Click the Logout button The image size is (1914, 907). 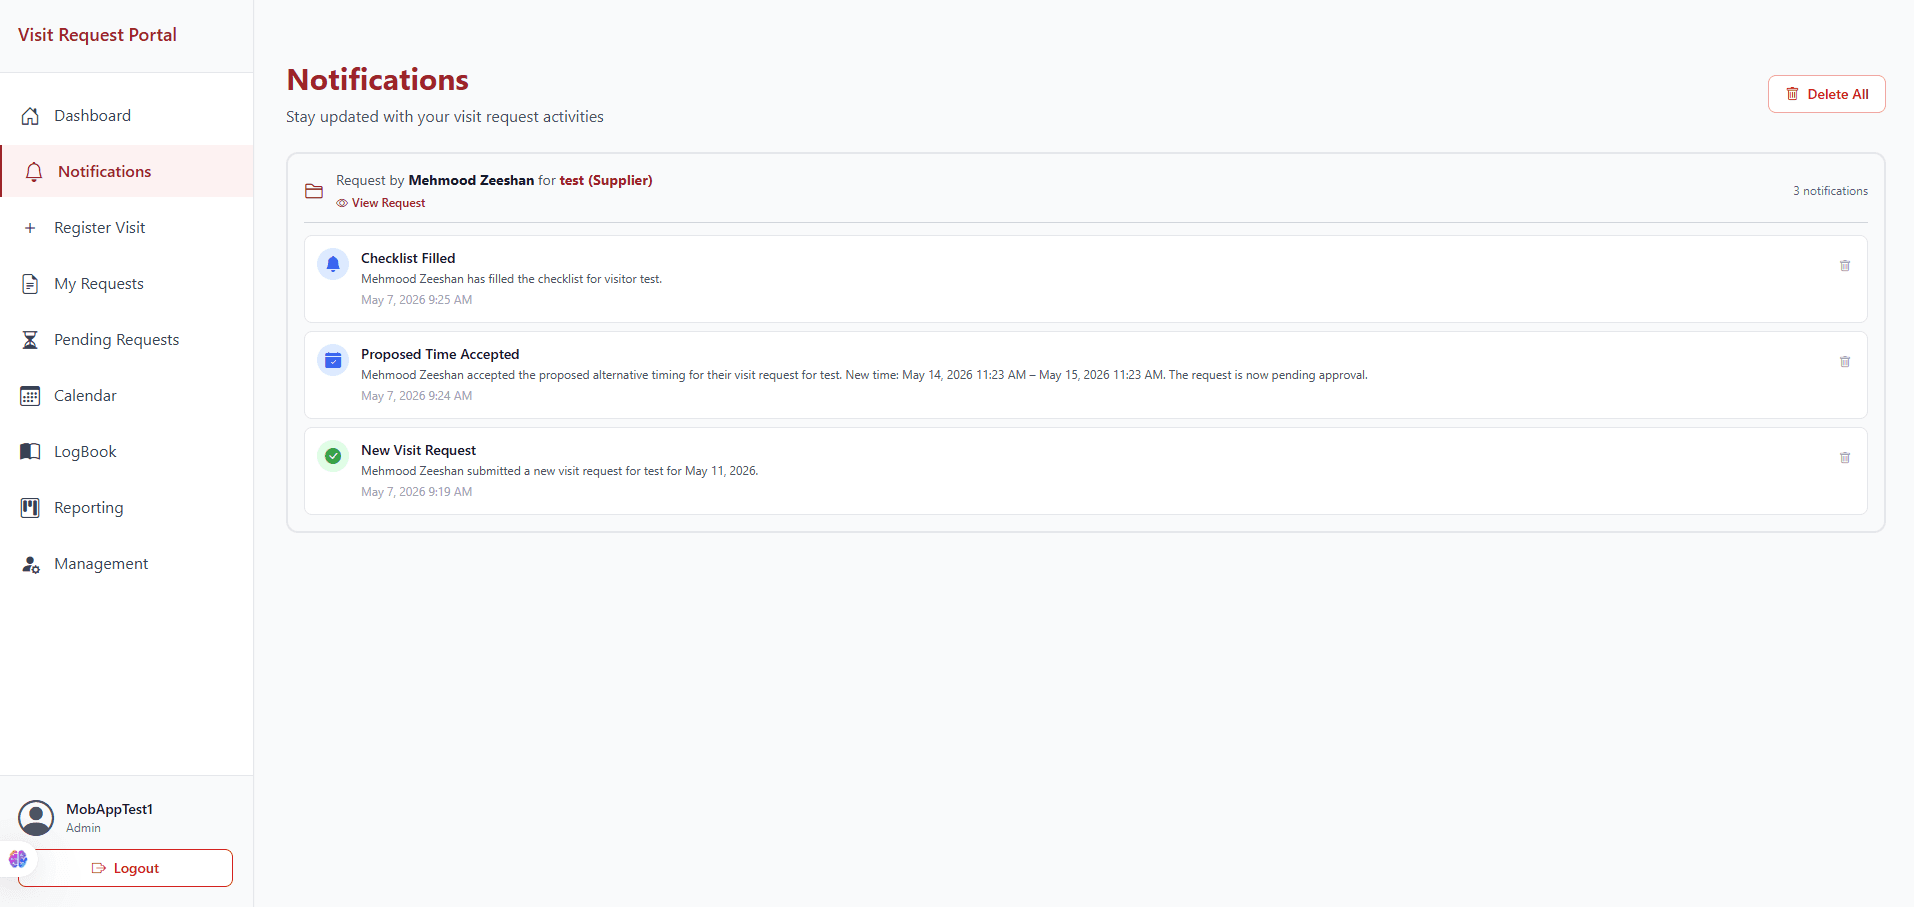125,868
